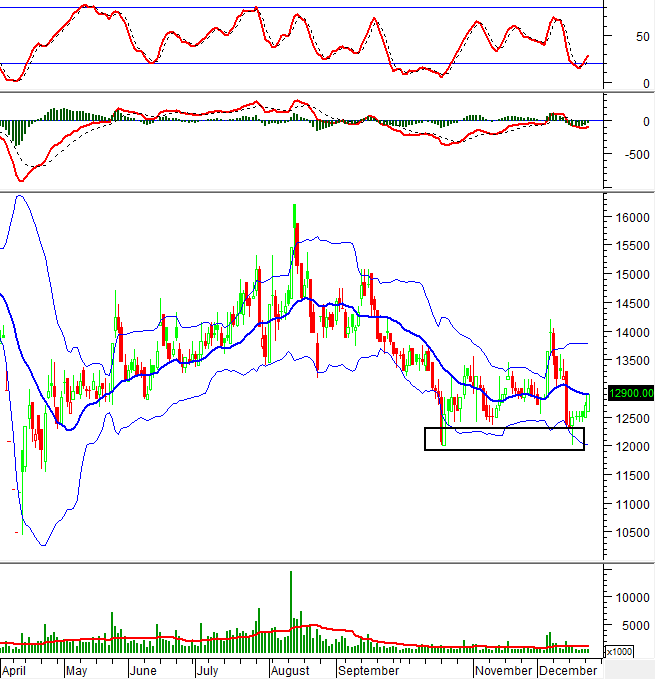Select the July month marker
The height and width of the screenshot is (679, 655).
pyautogui.click(x=207, y=670)
